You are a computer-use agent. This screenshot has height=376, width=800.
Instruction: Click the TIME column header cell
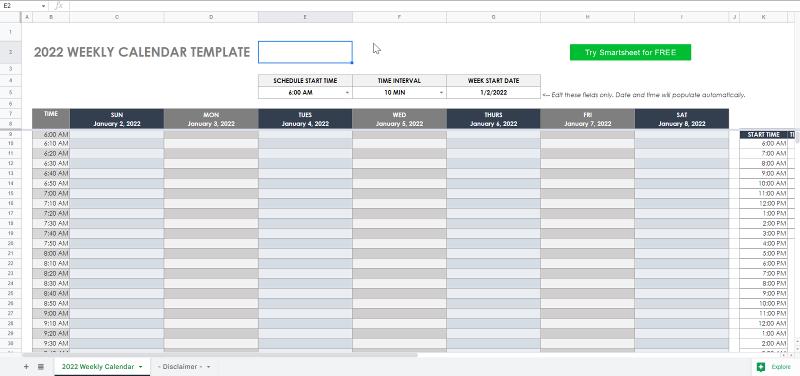coord(51,119)
